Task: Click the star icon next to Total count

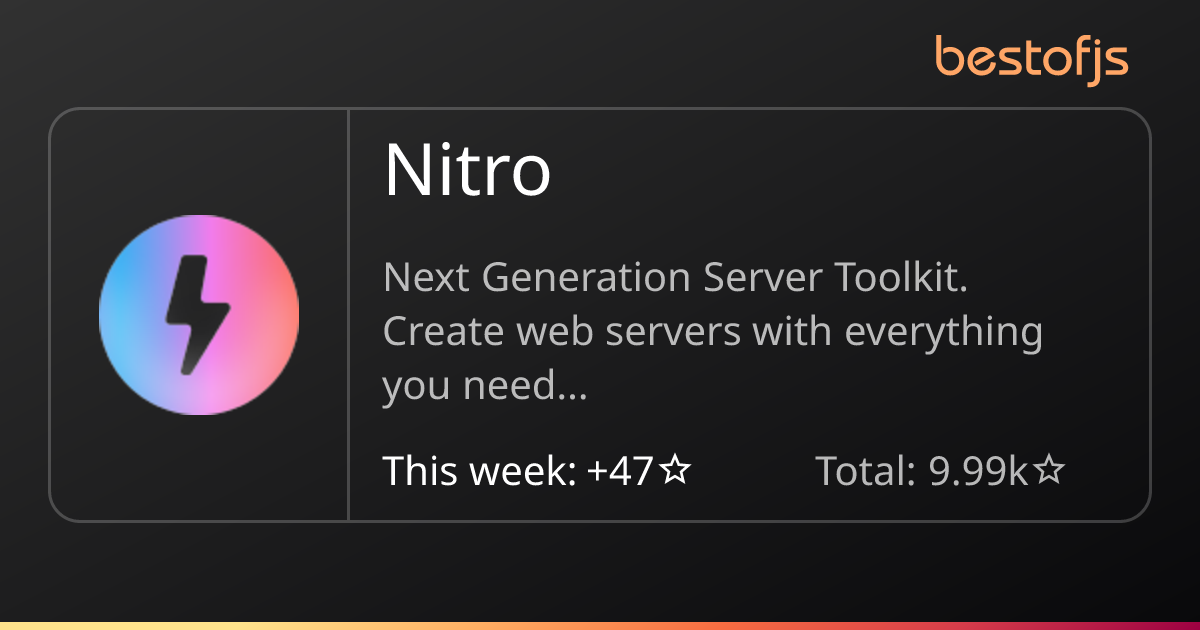Action: [1049, 469]
